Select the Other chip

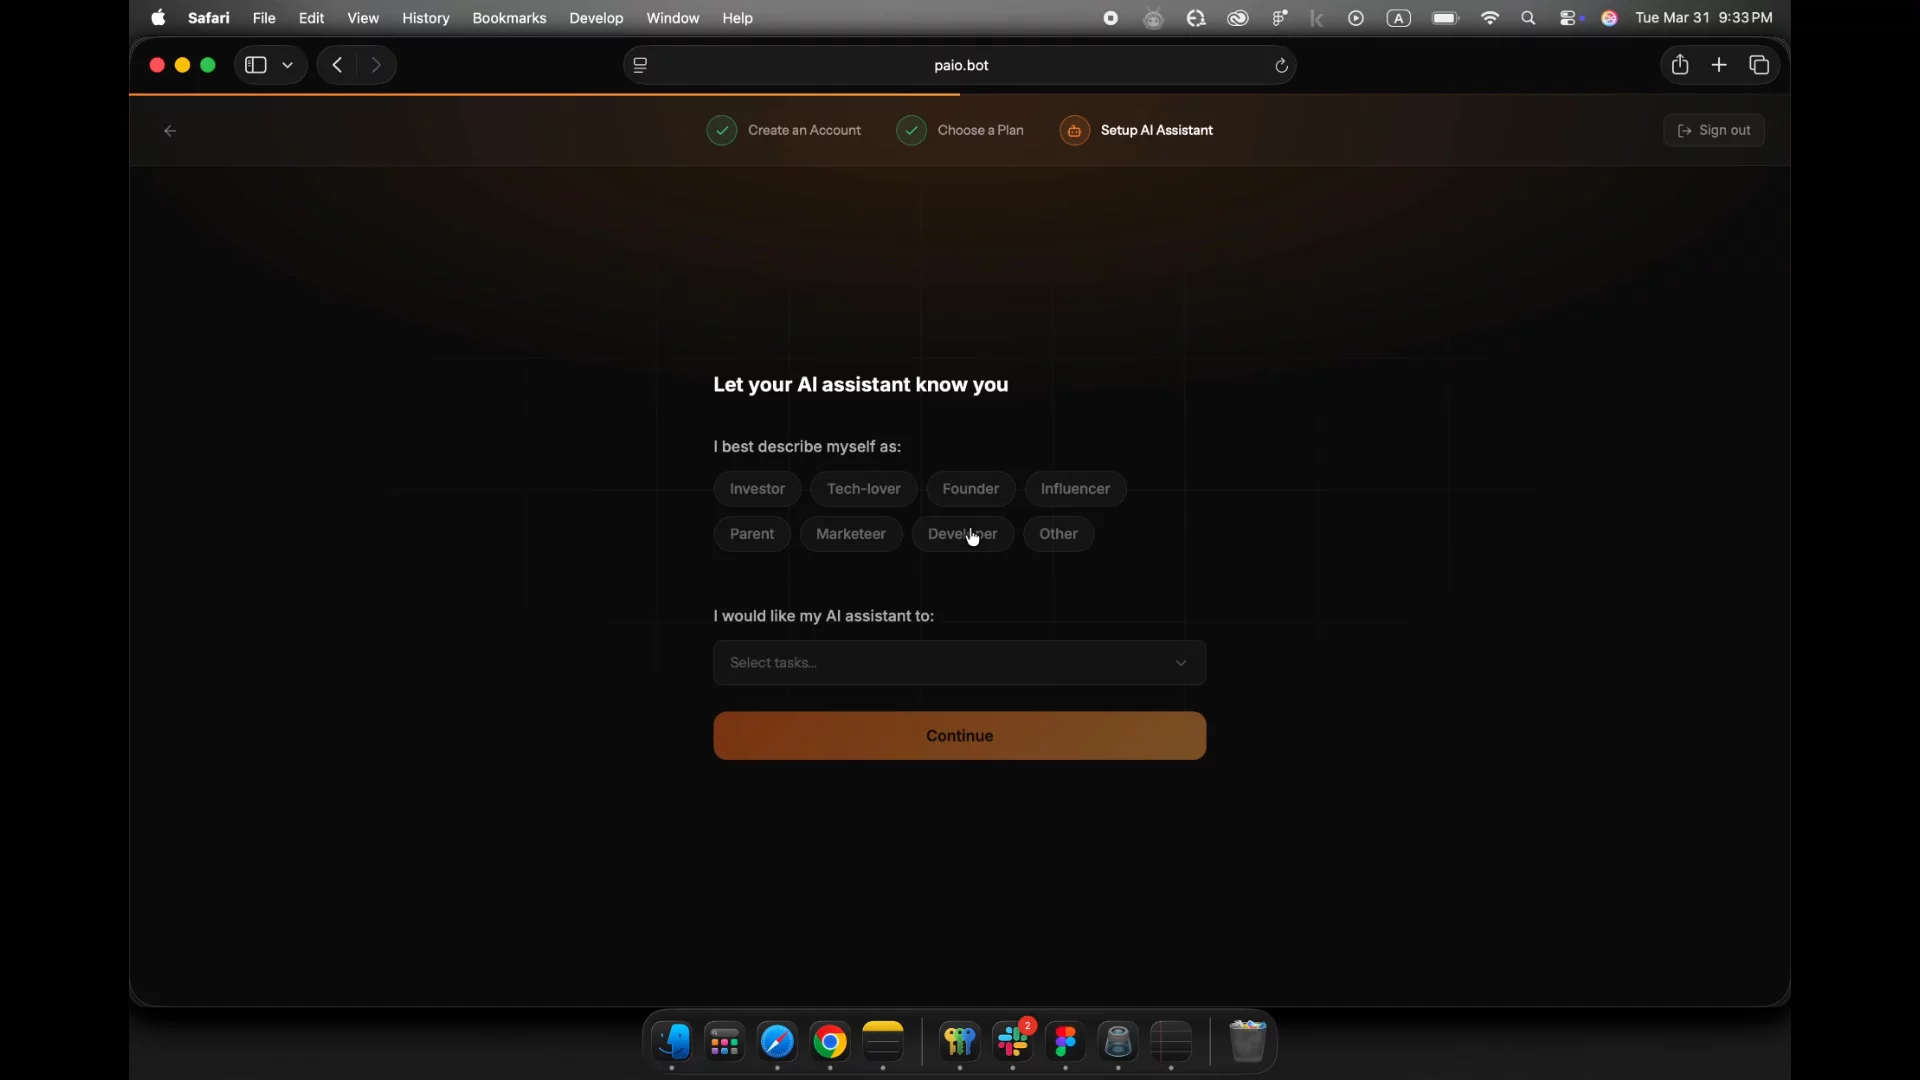[x=1059, y=534]
